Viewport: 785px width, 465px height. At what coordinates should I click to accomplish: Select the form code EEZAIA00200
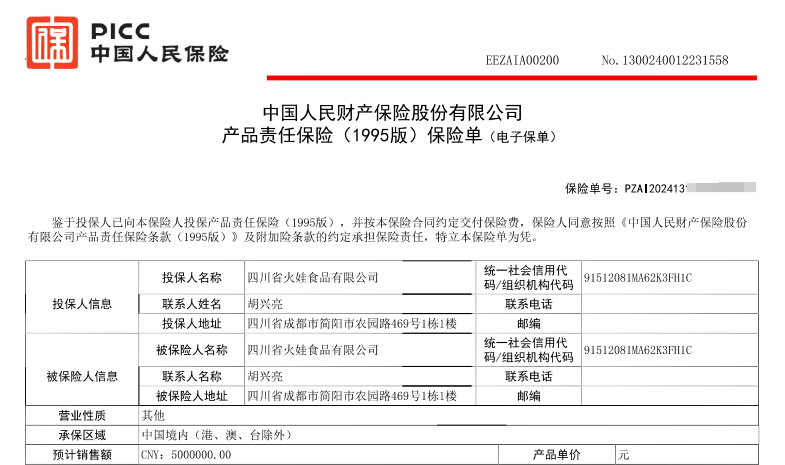pyautogui.click(x=522, y=61)
